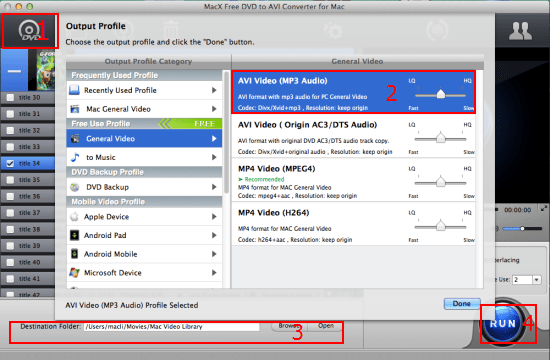The image size is (550, 360).
Task: Expand Android Mobile category arrow
Action: coord(214,254)
